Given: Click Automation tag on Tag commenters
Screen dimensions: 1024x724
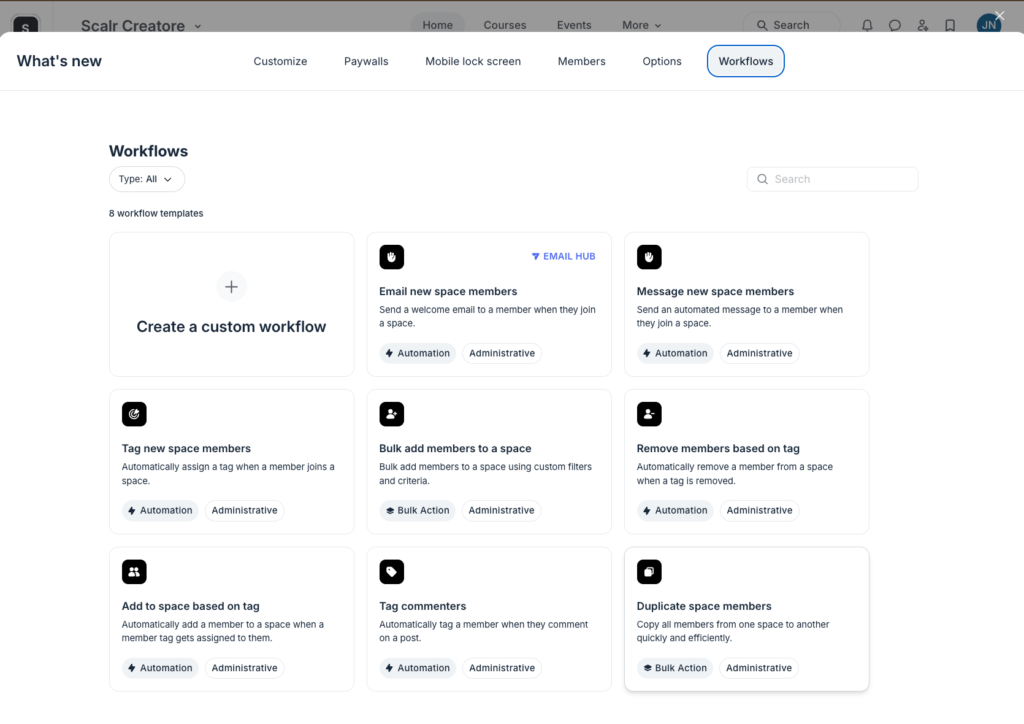Looking at the screenshot, I should pos(417,668).
